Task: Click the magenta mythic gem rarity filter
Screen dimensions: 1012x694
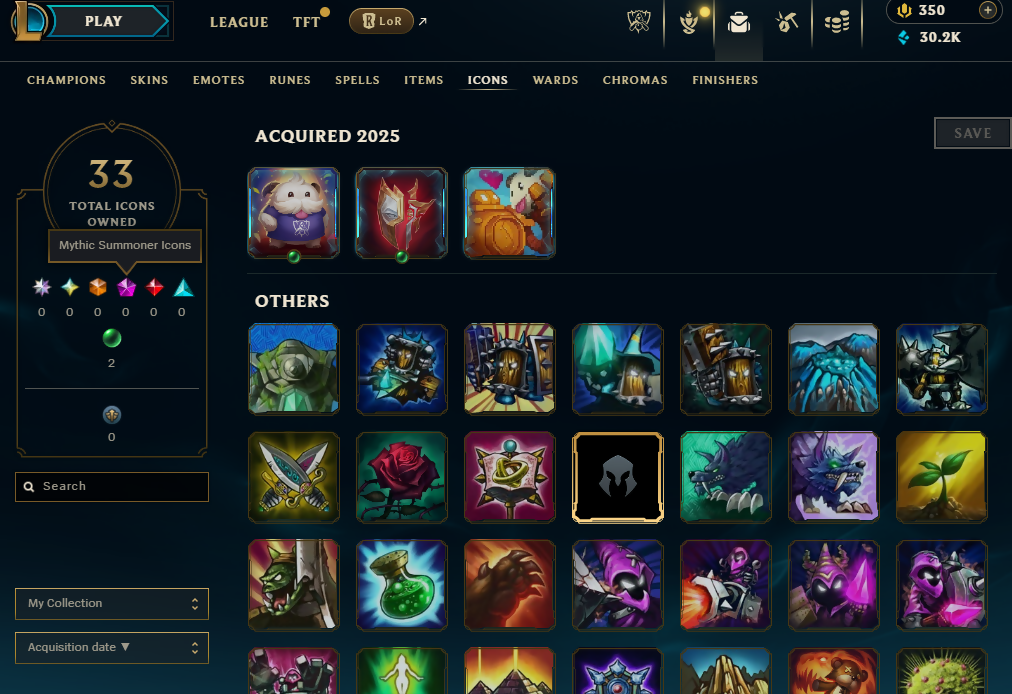Action: pos(126,287)
